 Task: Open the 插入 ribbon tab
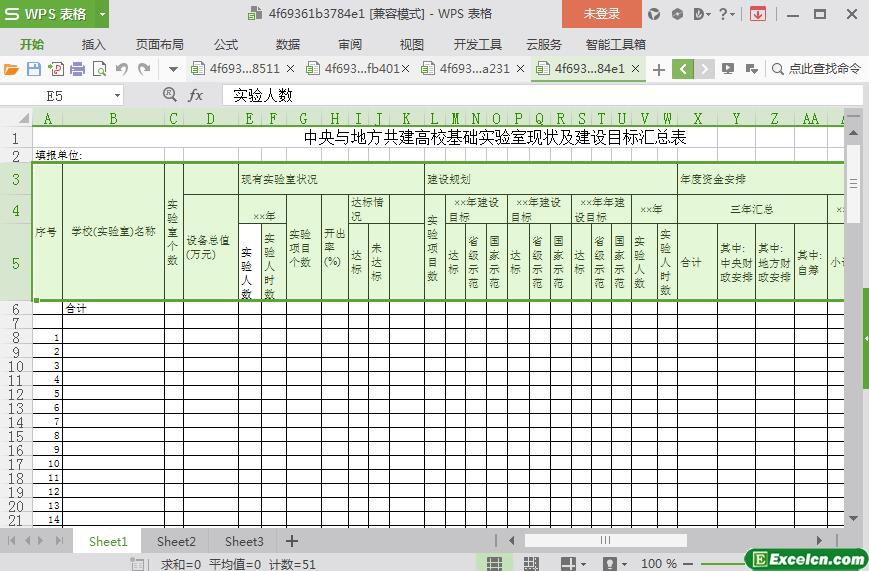[93, 44]
